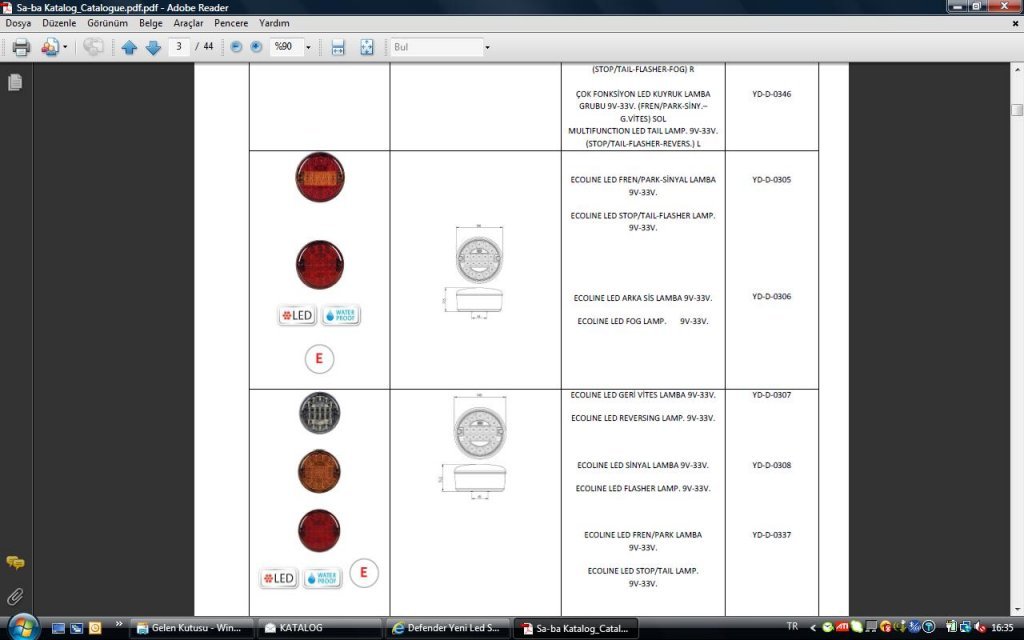Open the zoom percentage dropdown
This screenshot has height=640, width=1024.
coord(307,46)
